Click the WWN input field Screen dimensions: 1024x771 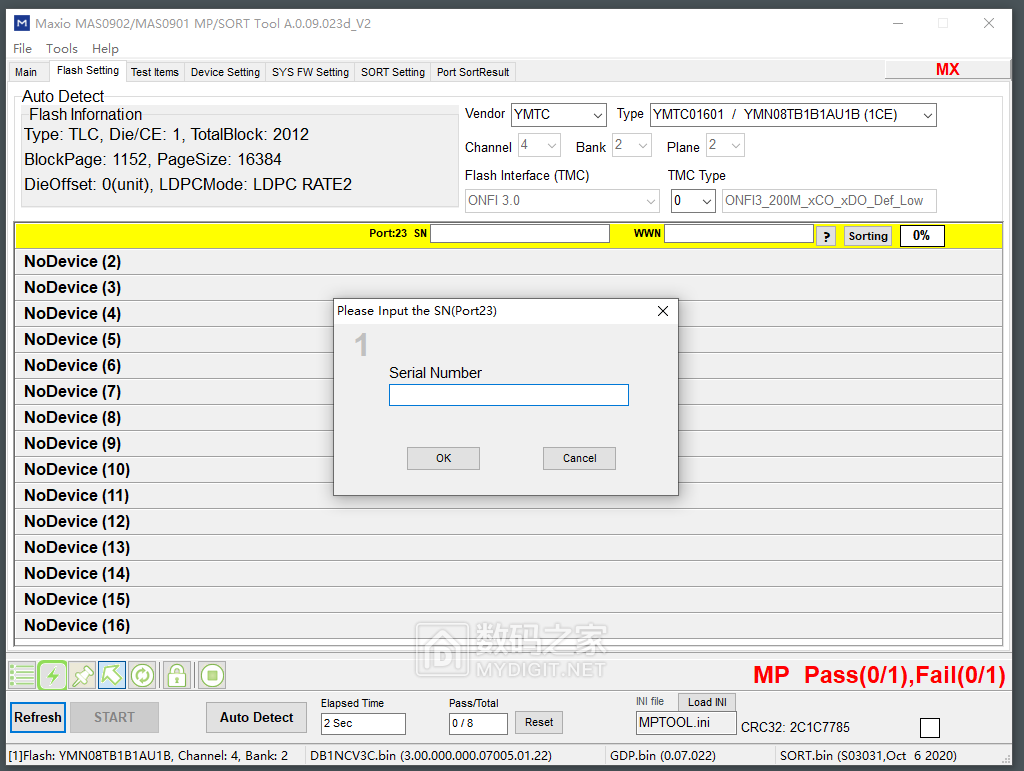click(739, 234)
